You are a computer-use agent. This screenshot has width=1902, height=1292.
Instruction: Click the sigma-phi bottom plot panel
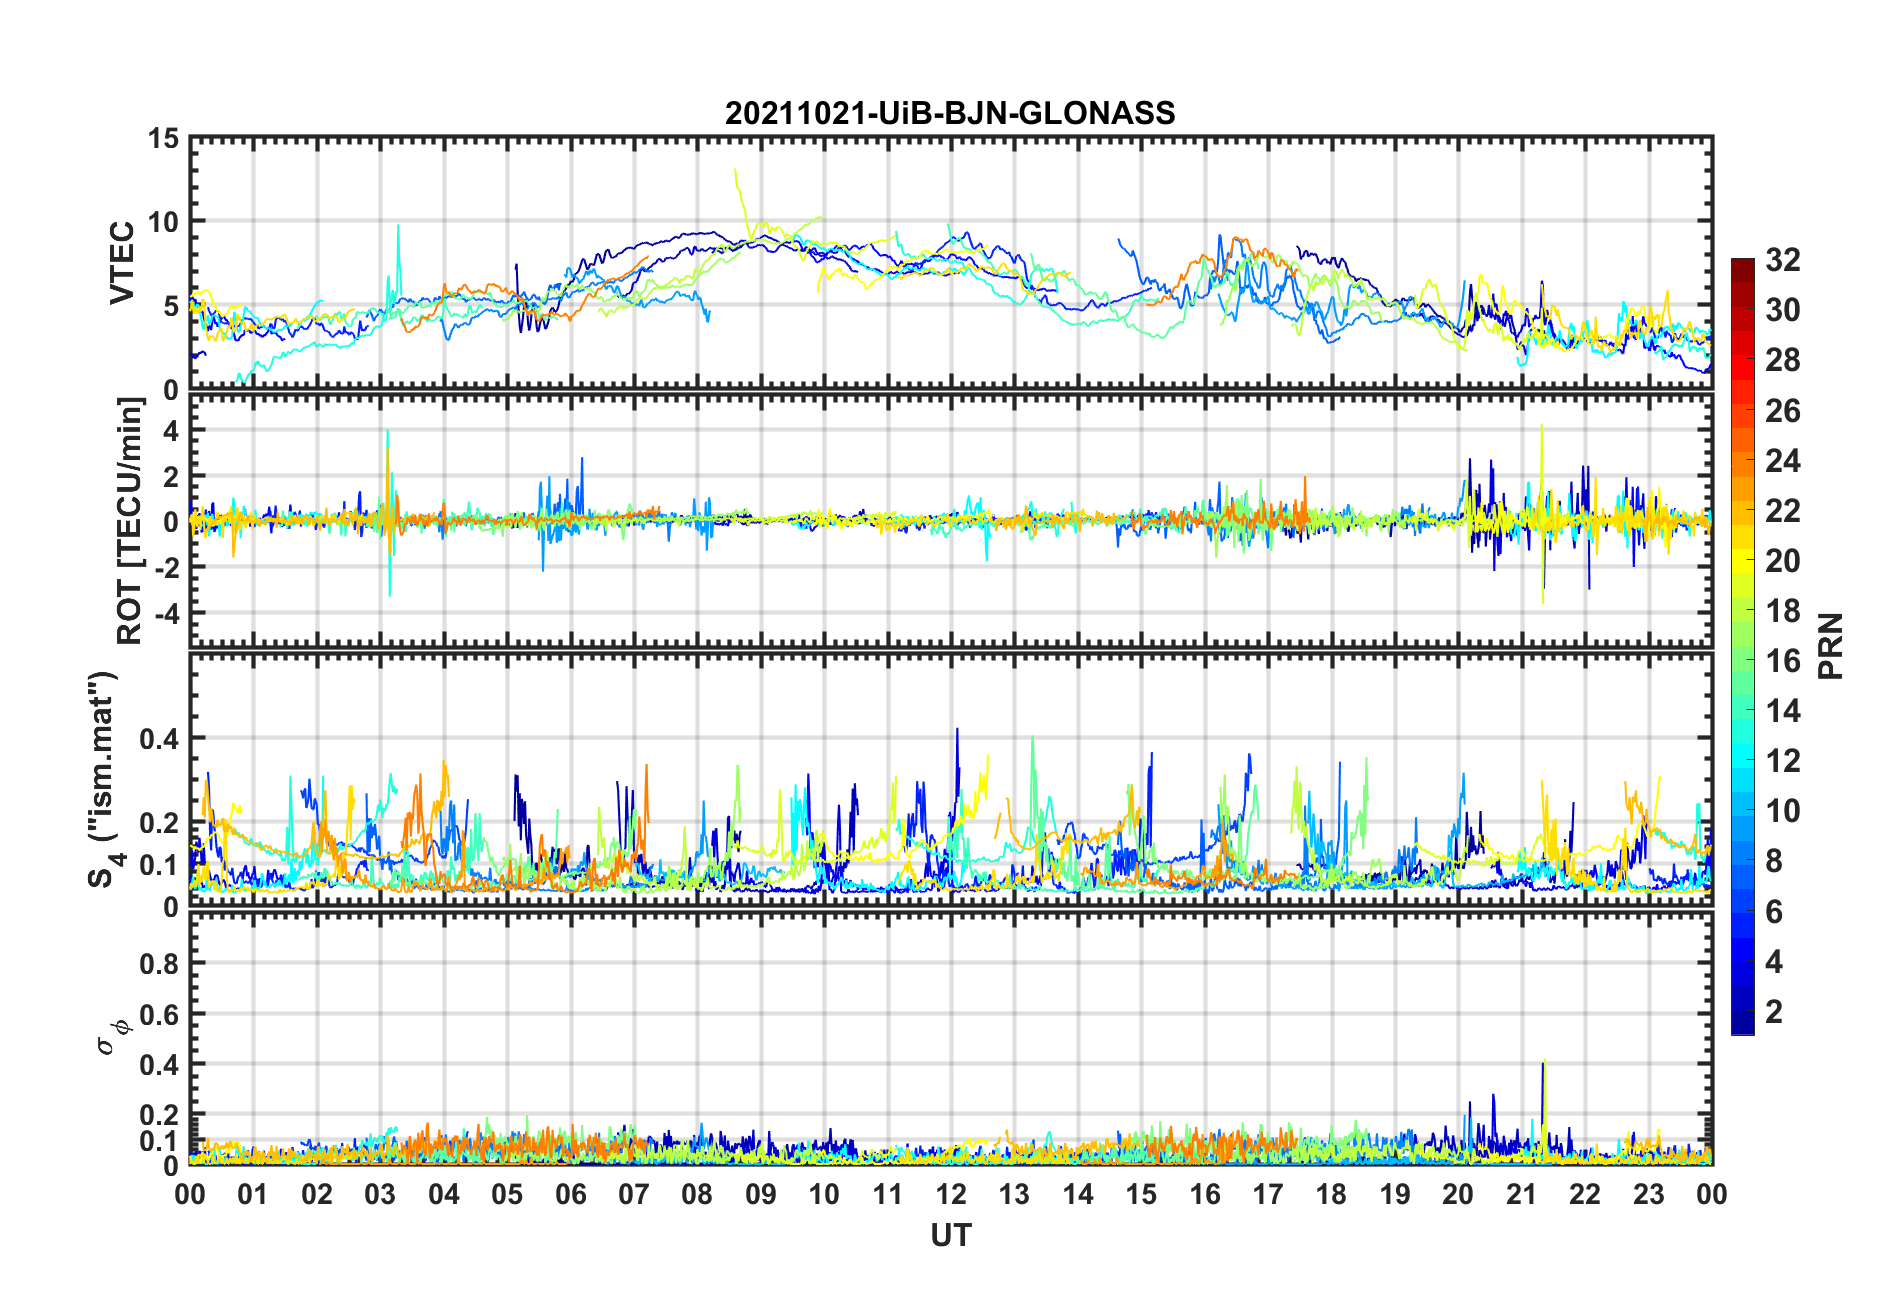click(951, 1039)
